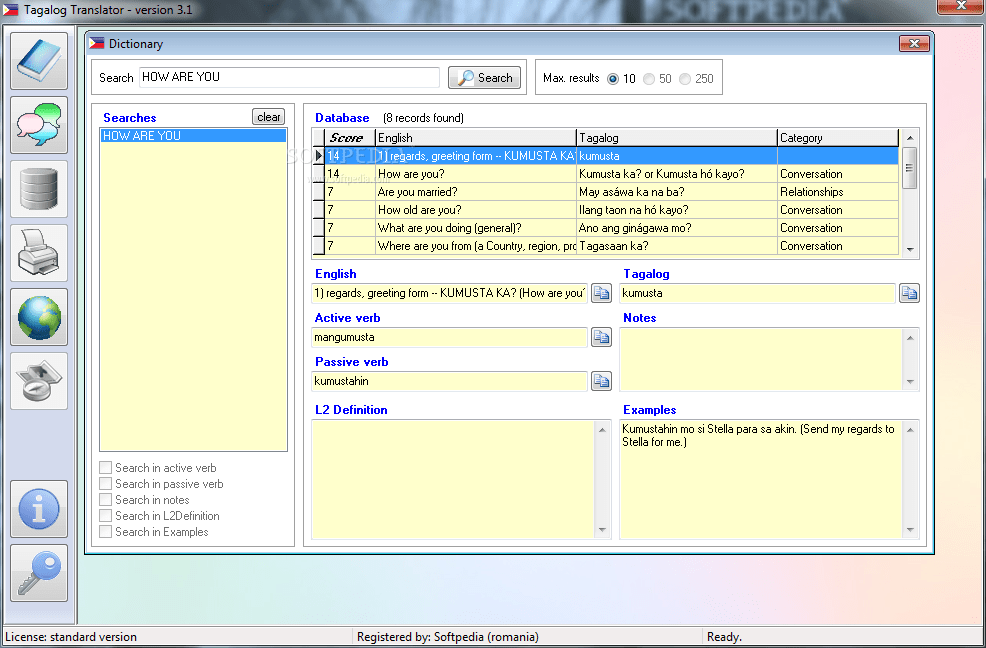986x648 pixels.
Task: Select the 'Tagasaan ka?' table cell
Action: (x=677, y=246)
